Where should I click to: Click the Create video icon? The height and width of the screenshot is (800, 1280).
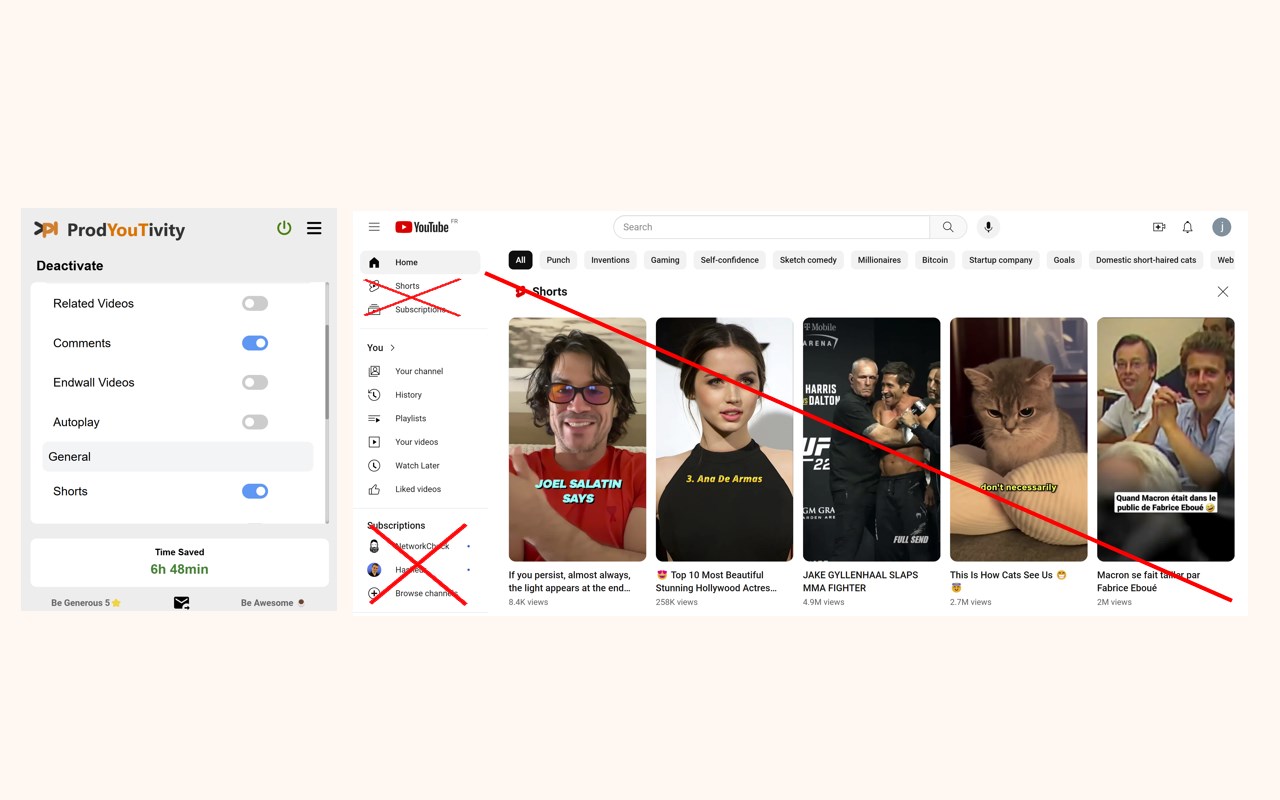pyautogui.click(x=1159, y=227)
